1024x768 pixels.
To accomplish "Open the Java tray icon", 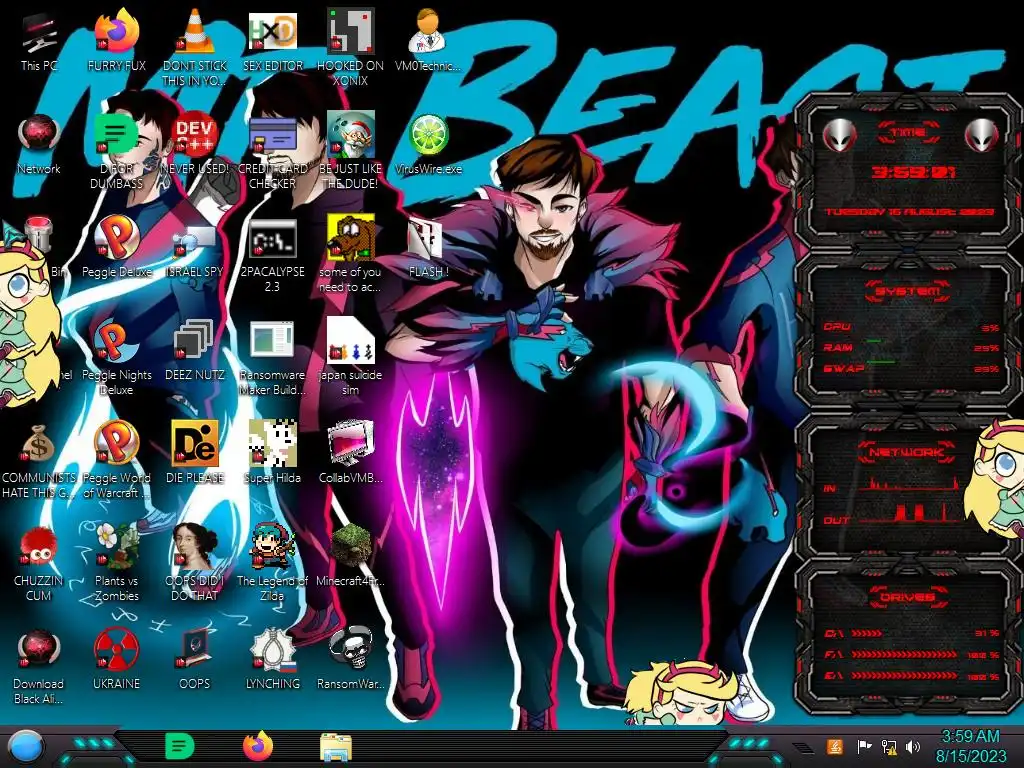I will [834, 746].
